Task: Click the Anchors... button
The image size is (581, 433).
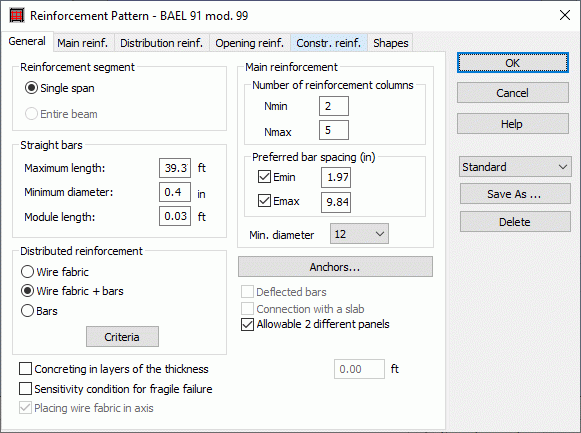Action: point(335,267)
